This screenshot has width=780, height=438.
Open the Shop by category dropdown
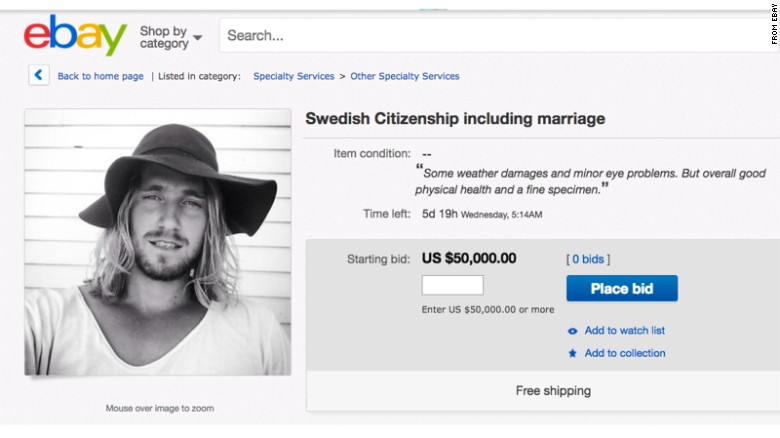[x=171, y=38]
